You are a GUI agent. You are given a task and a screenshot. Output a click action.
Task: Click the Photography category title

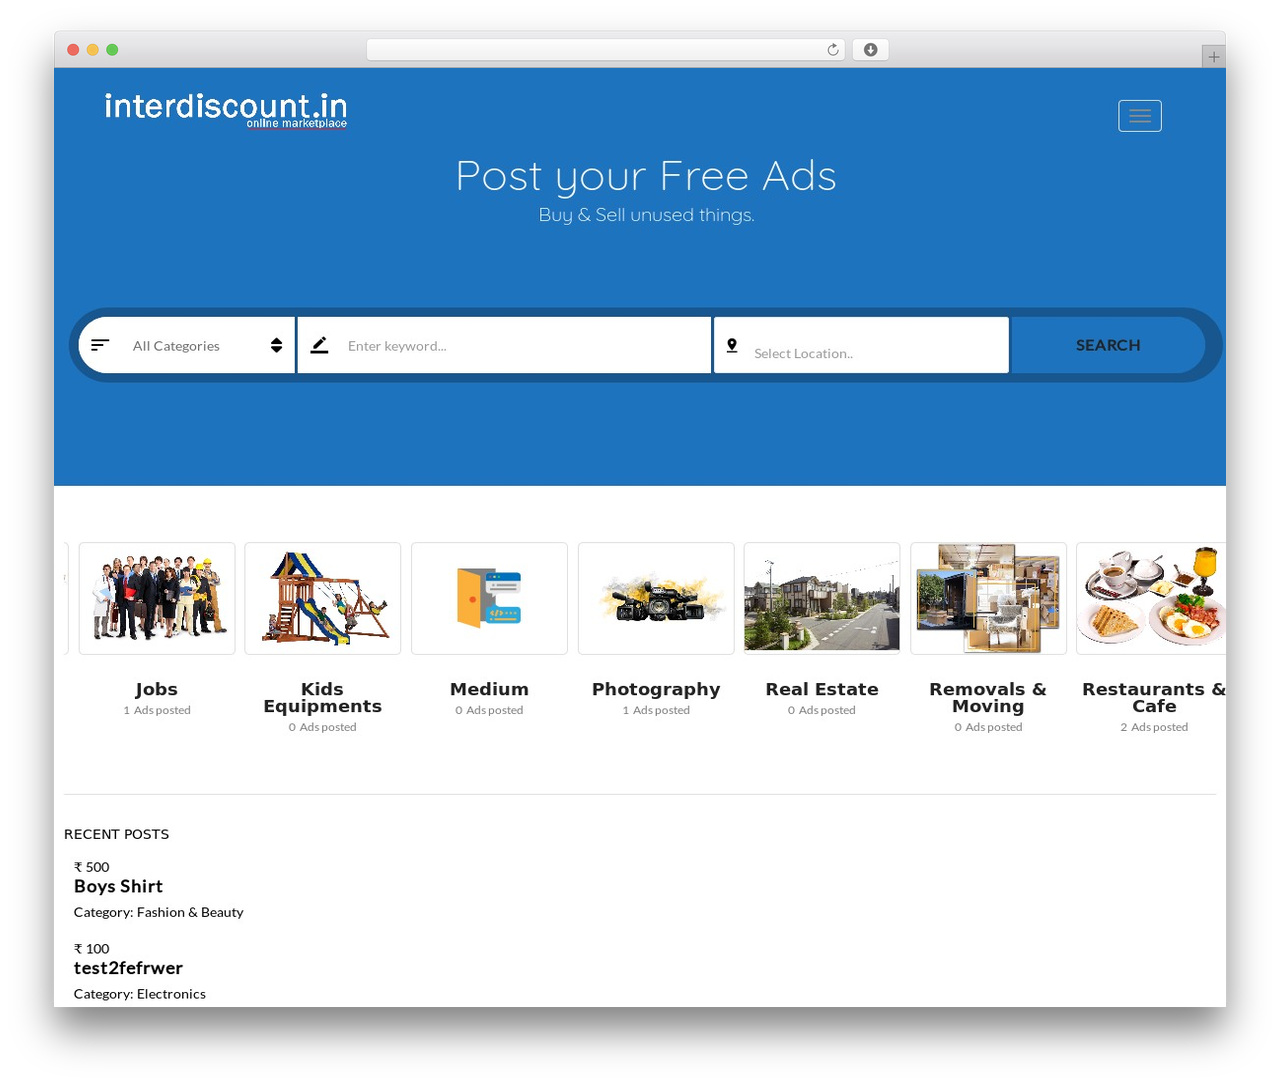click(656, 689)
